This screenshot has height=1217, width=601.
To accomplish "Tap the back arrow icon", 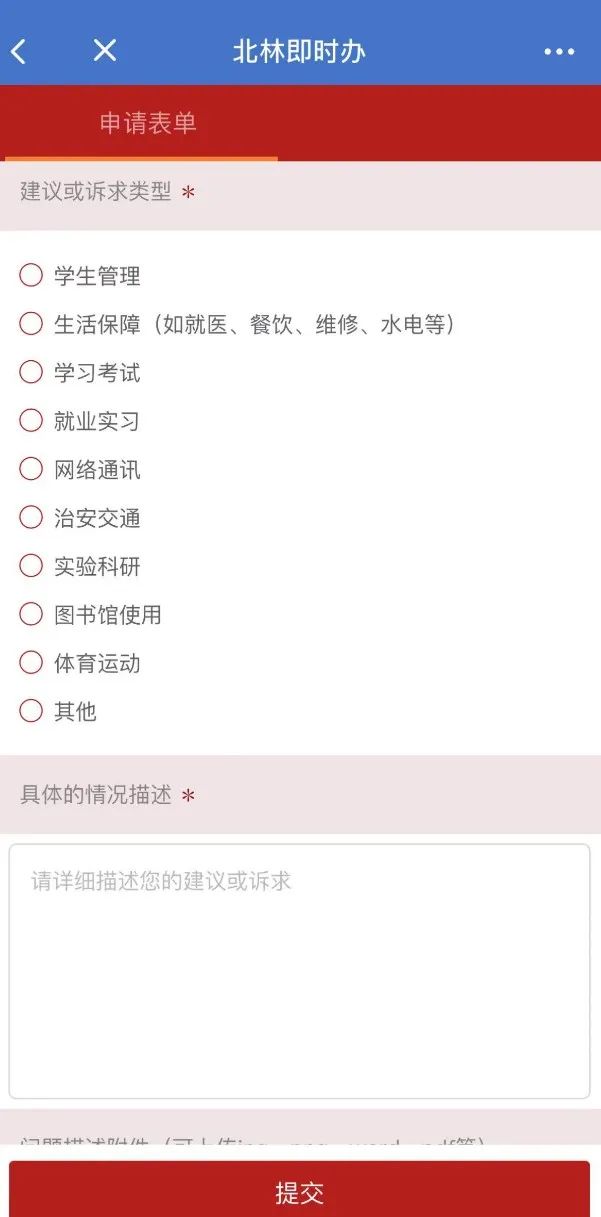I will click(19, 51).
